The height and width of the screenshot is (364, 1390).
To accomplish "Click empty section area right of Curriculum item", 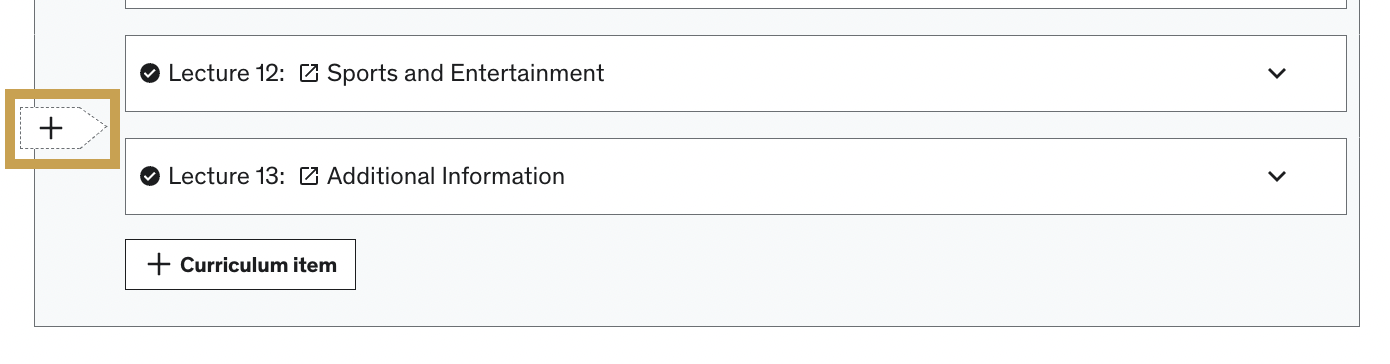I will [x=850, y=264].
